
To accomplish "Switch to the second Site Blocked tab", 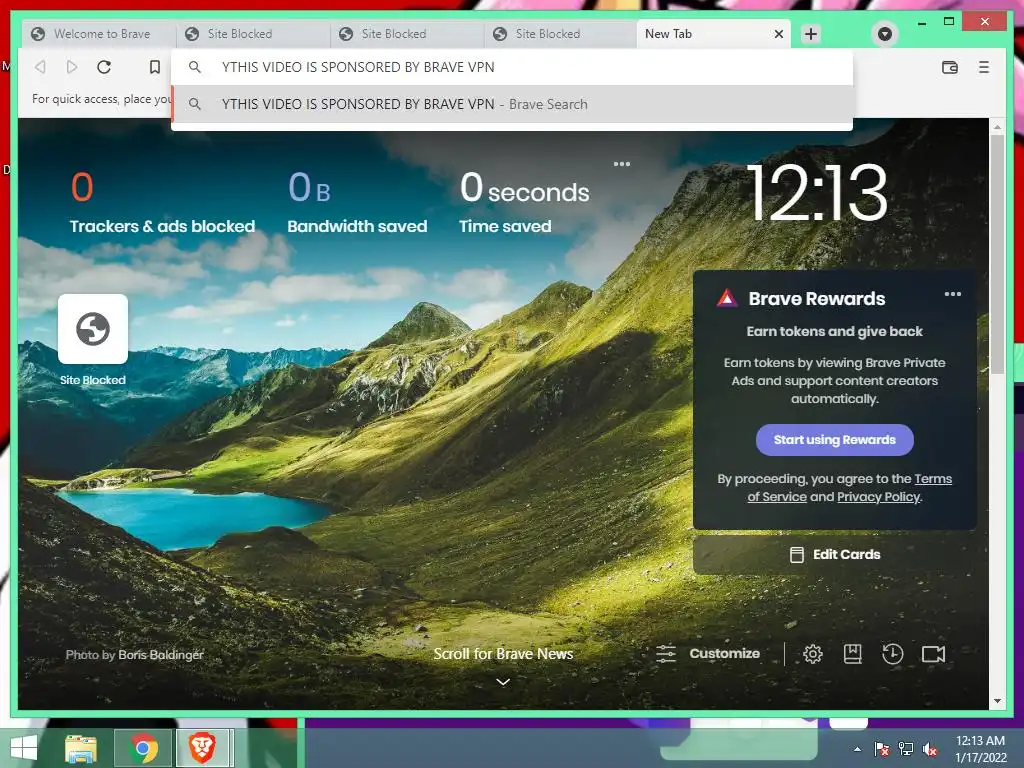I will pos(408,34).
